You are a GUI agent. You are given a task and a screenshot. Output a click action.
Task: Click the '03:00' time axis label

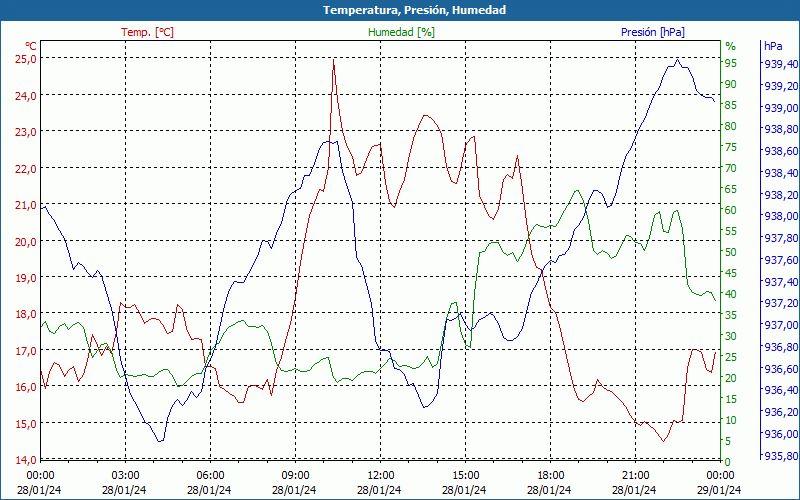pyautogui.click(x=126, y=475)
